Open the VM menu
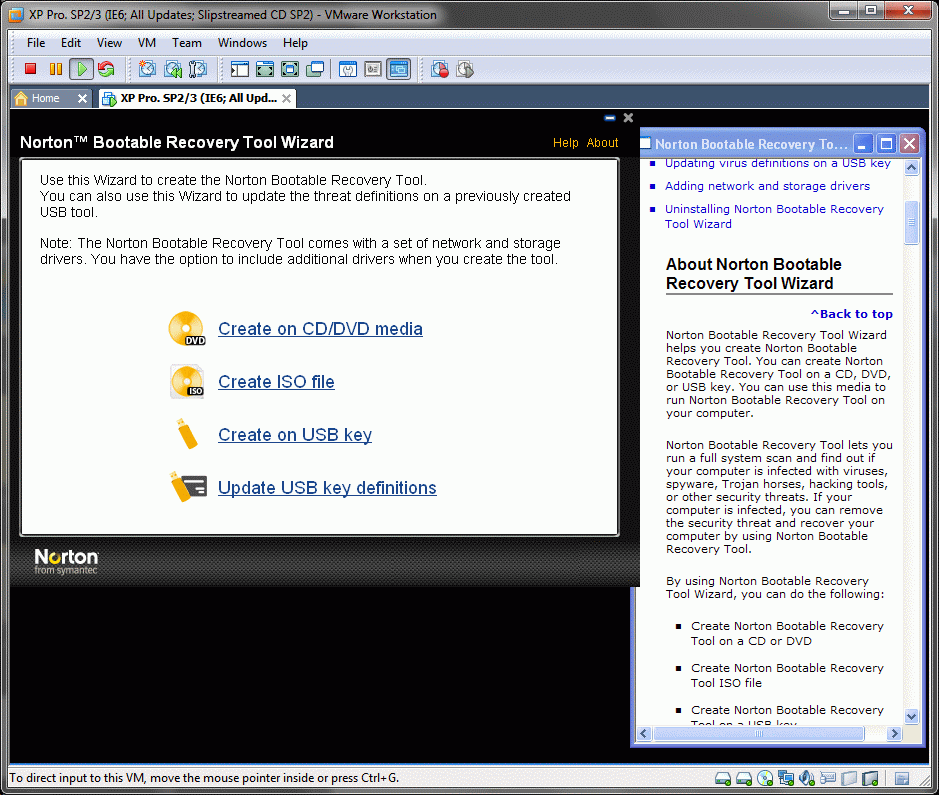This screenshot has height=795, width=939. (147, 43)
